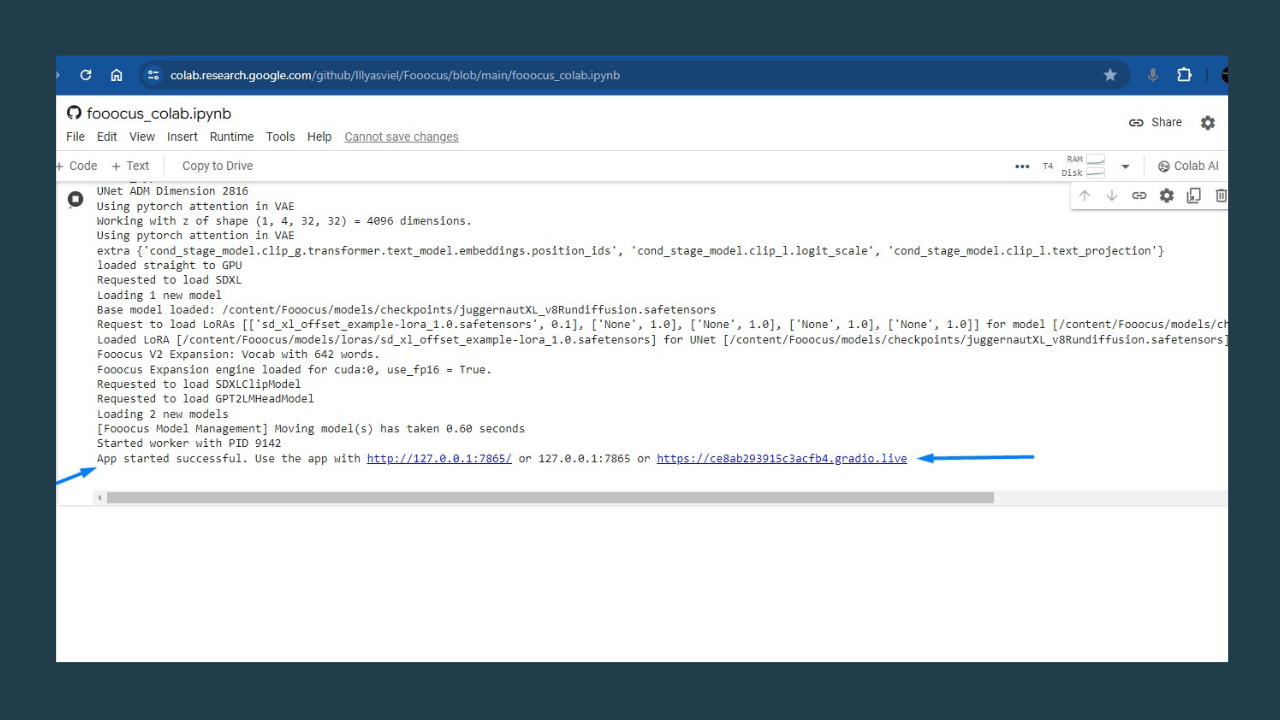The height and width of the screenshot is (720, 1280).
Task: Click the T4 runtime label
Action: [x=1048, y=166]
